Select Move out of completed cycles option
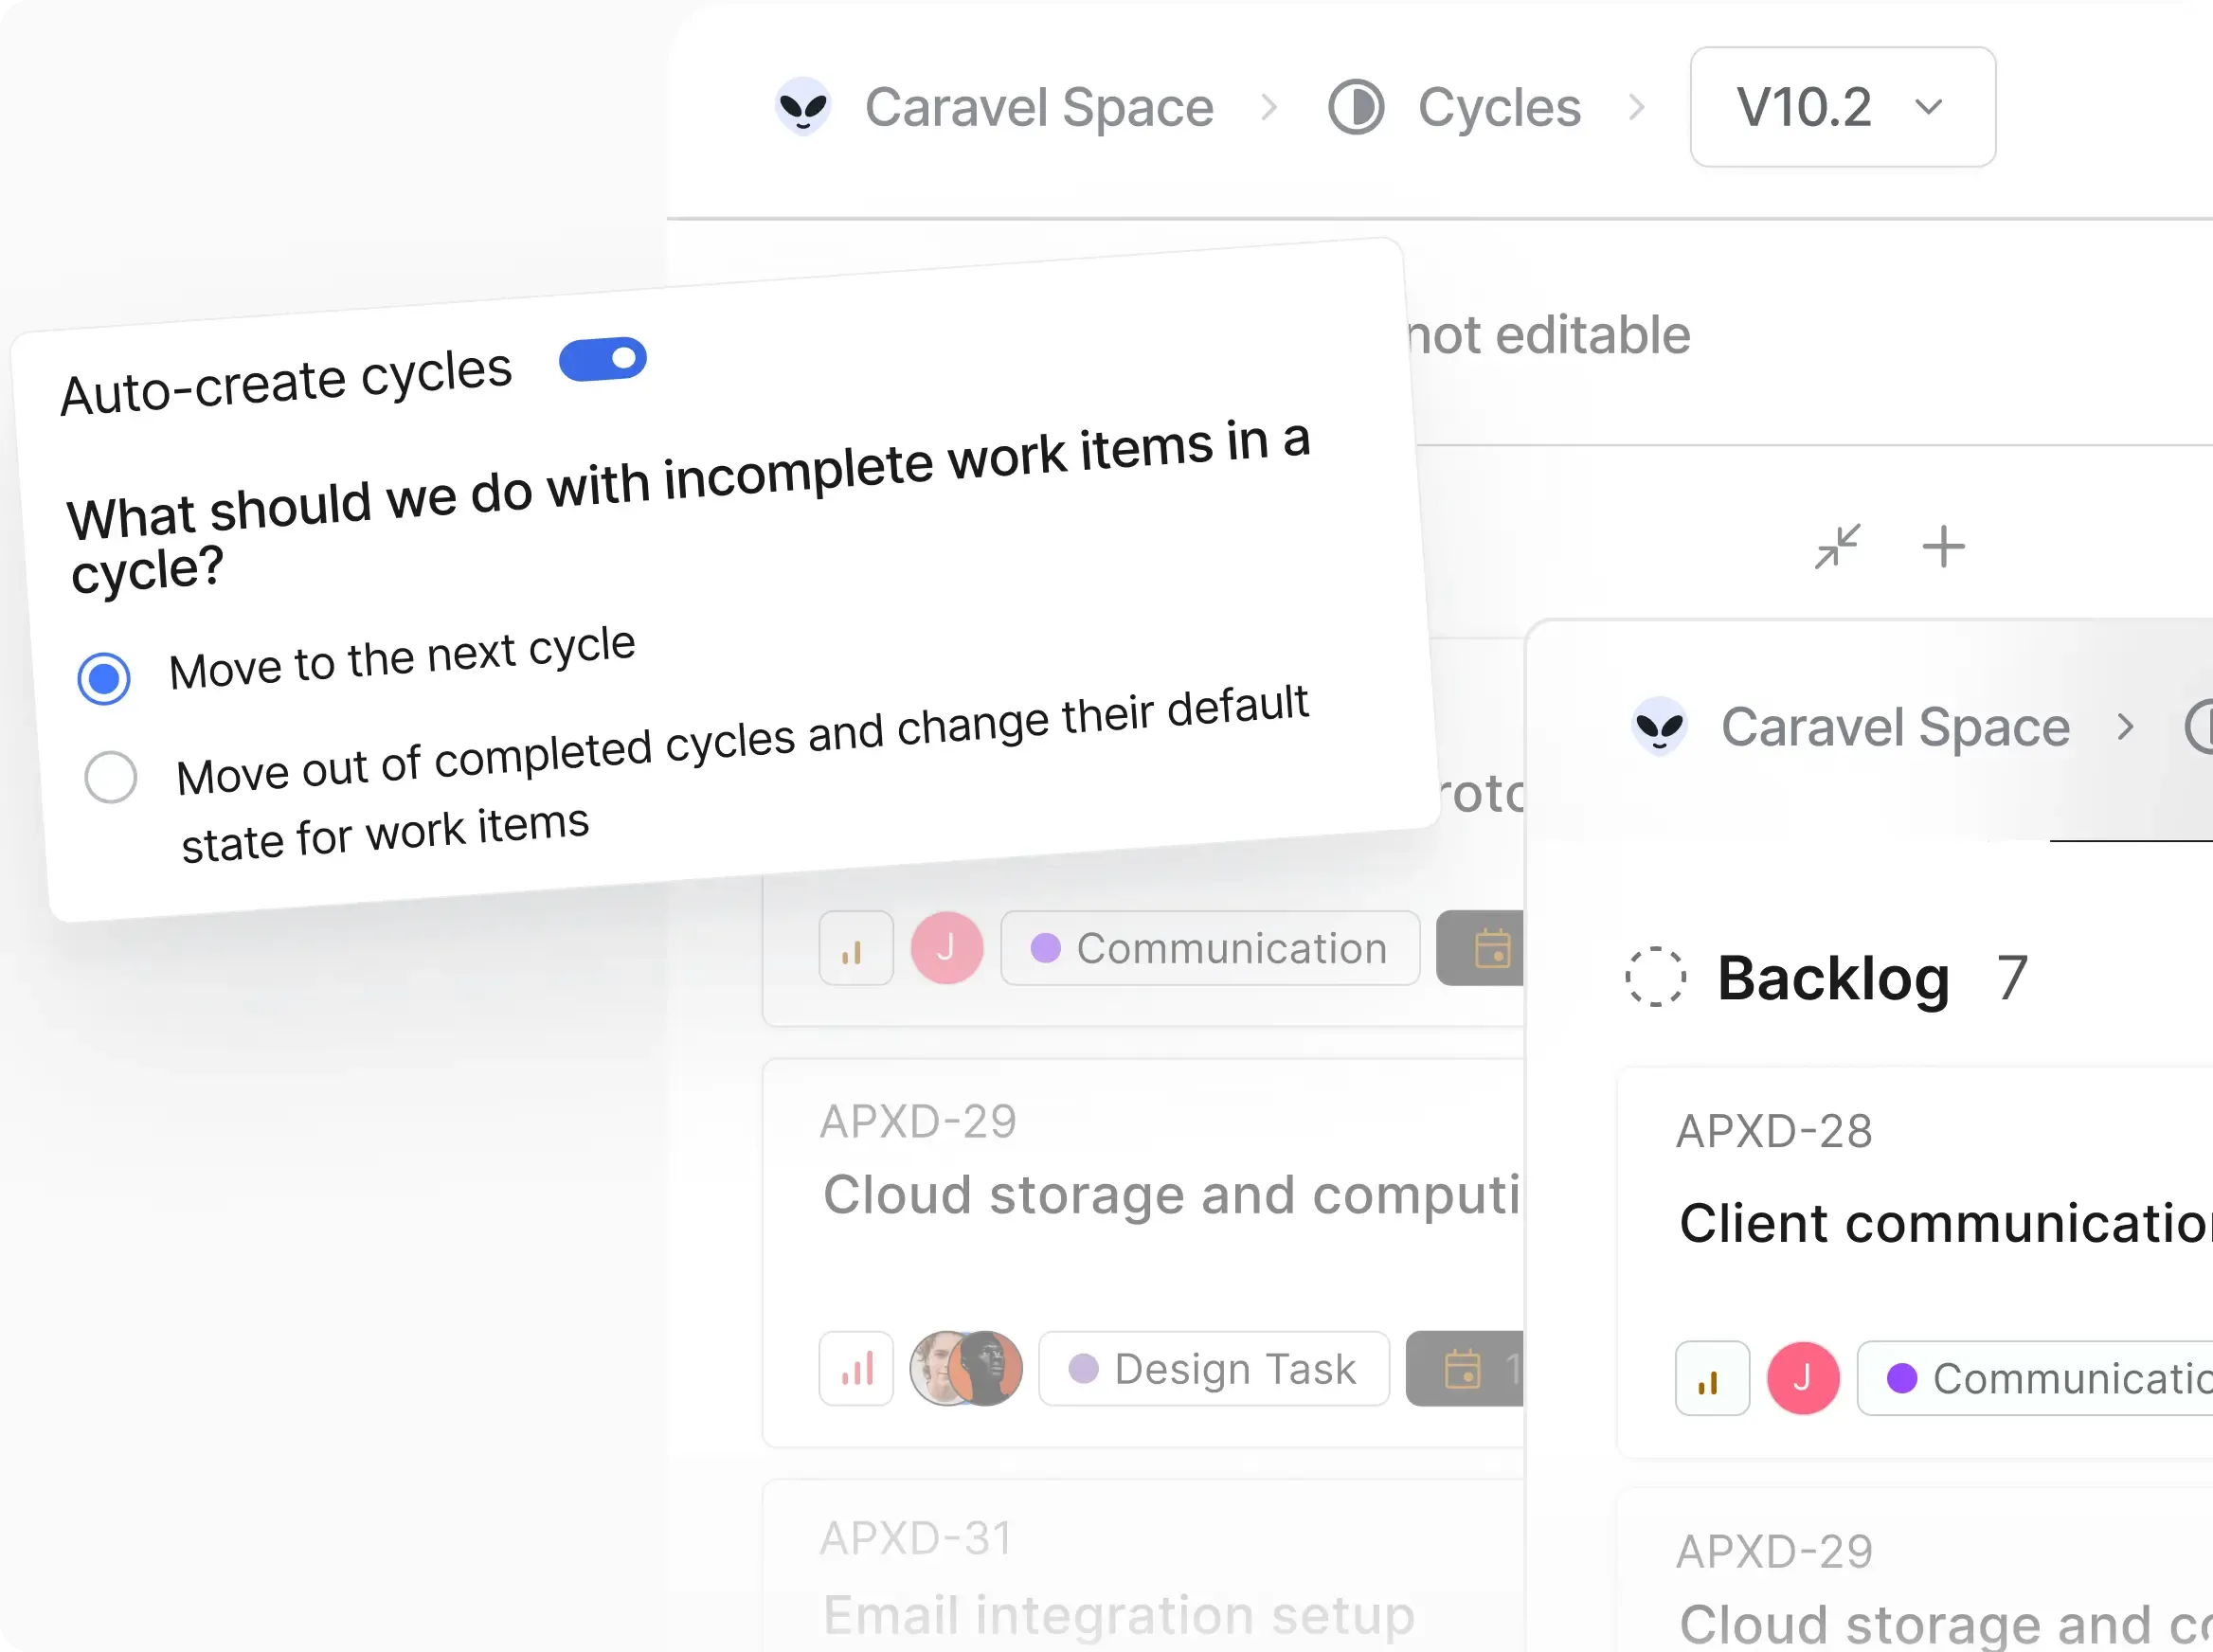2213x1652 pixels. pyautogui.click(x=110, y=776)
